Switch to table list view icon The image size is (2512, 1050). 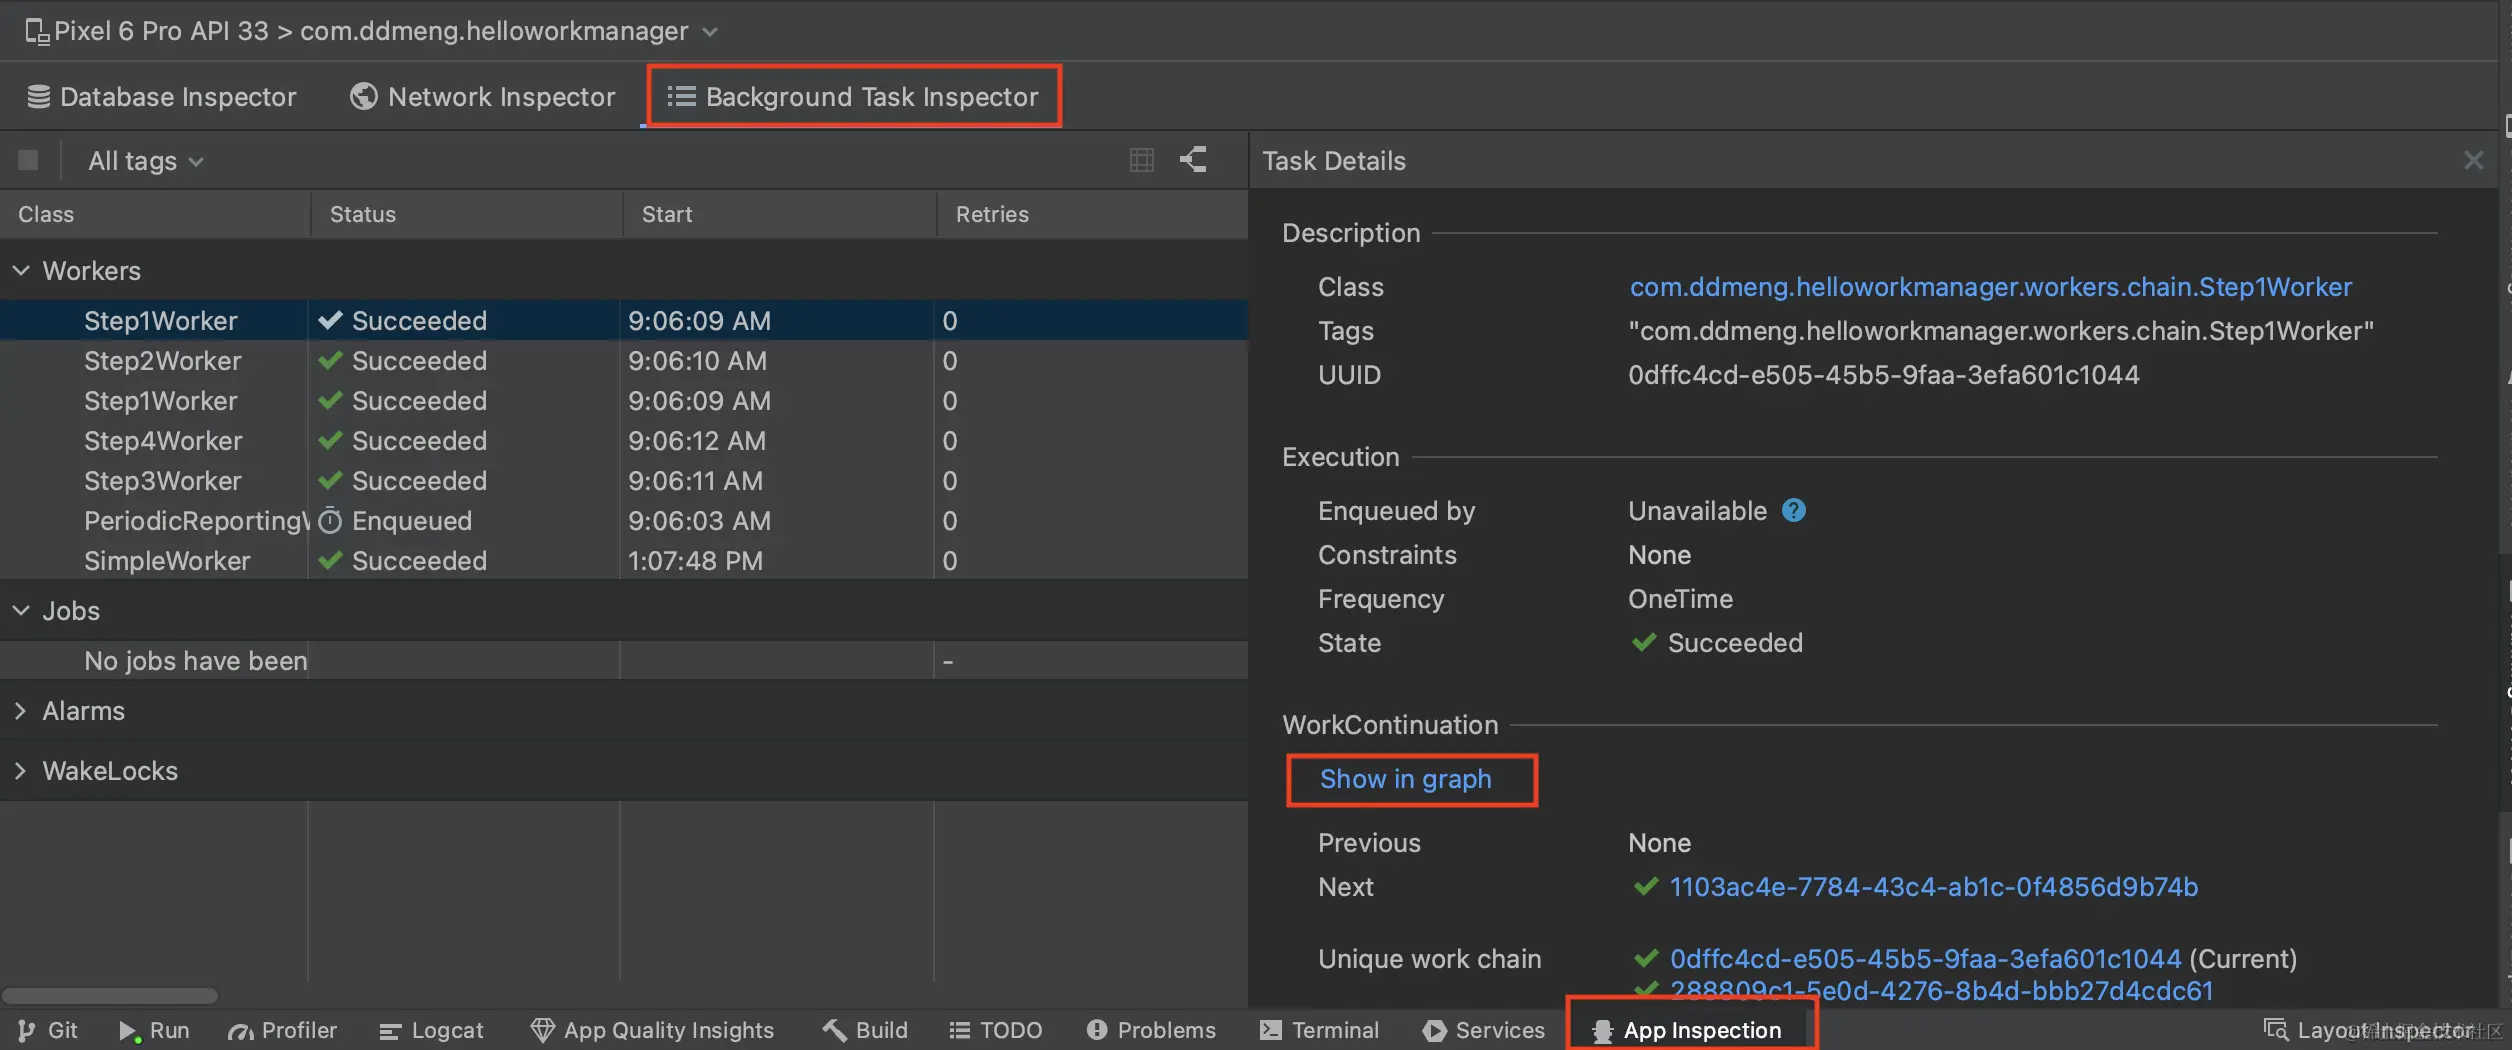(x=1142, y=160)
